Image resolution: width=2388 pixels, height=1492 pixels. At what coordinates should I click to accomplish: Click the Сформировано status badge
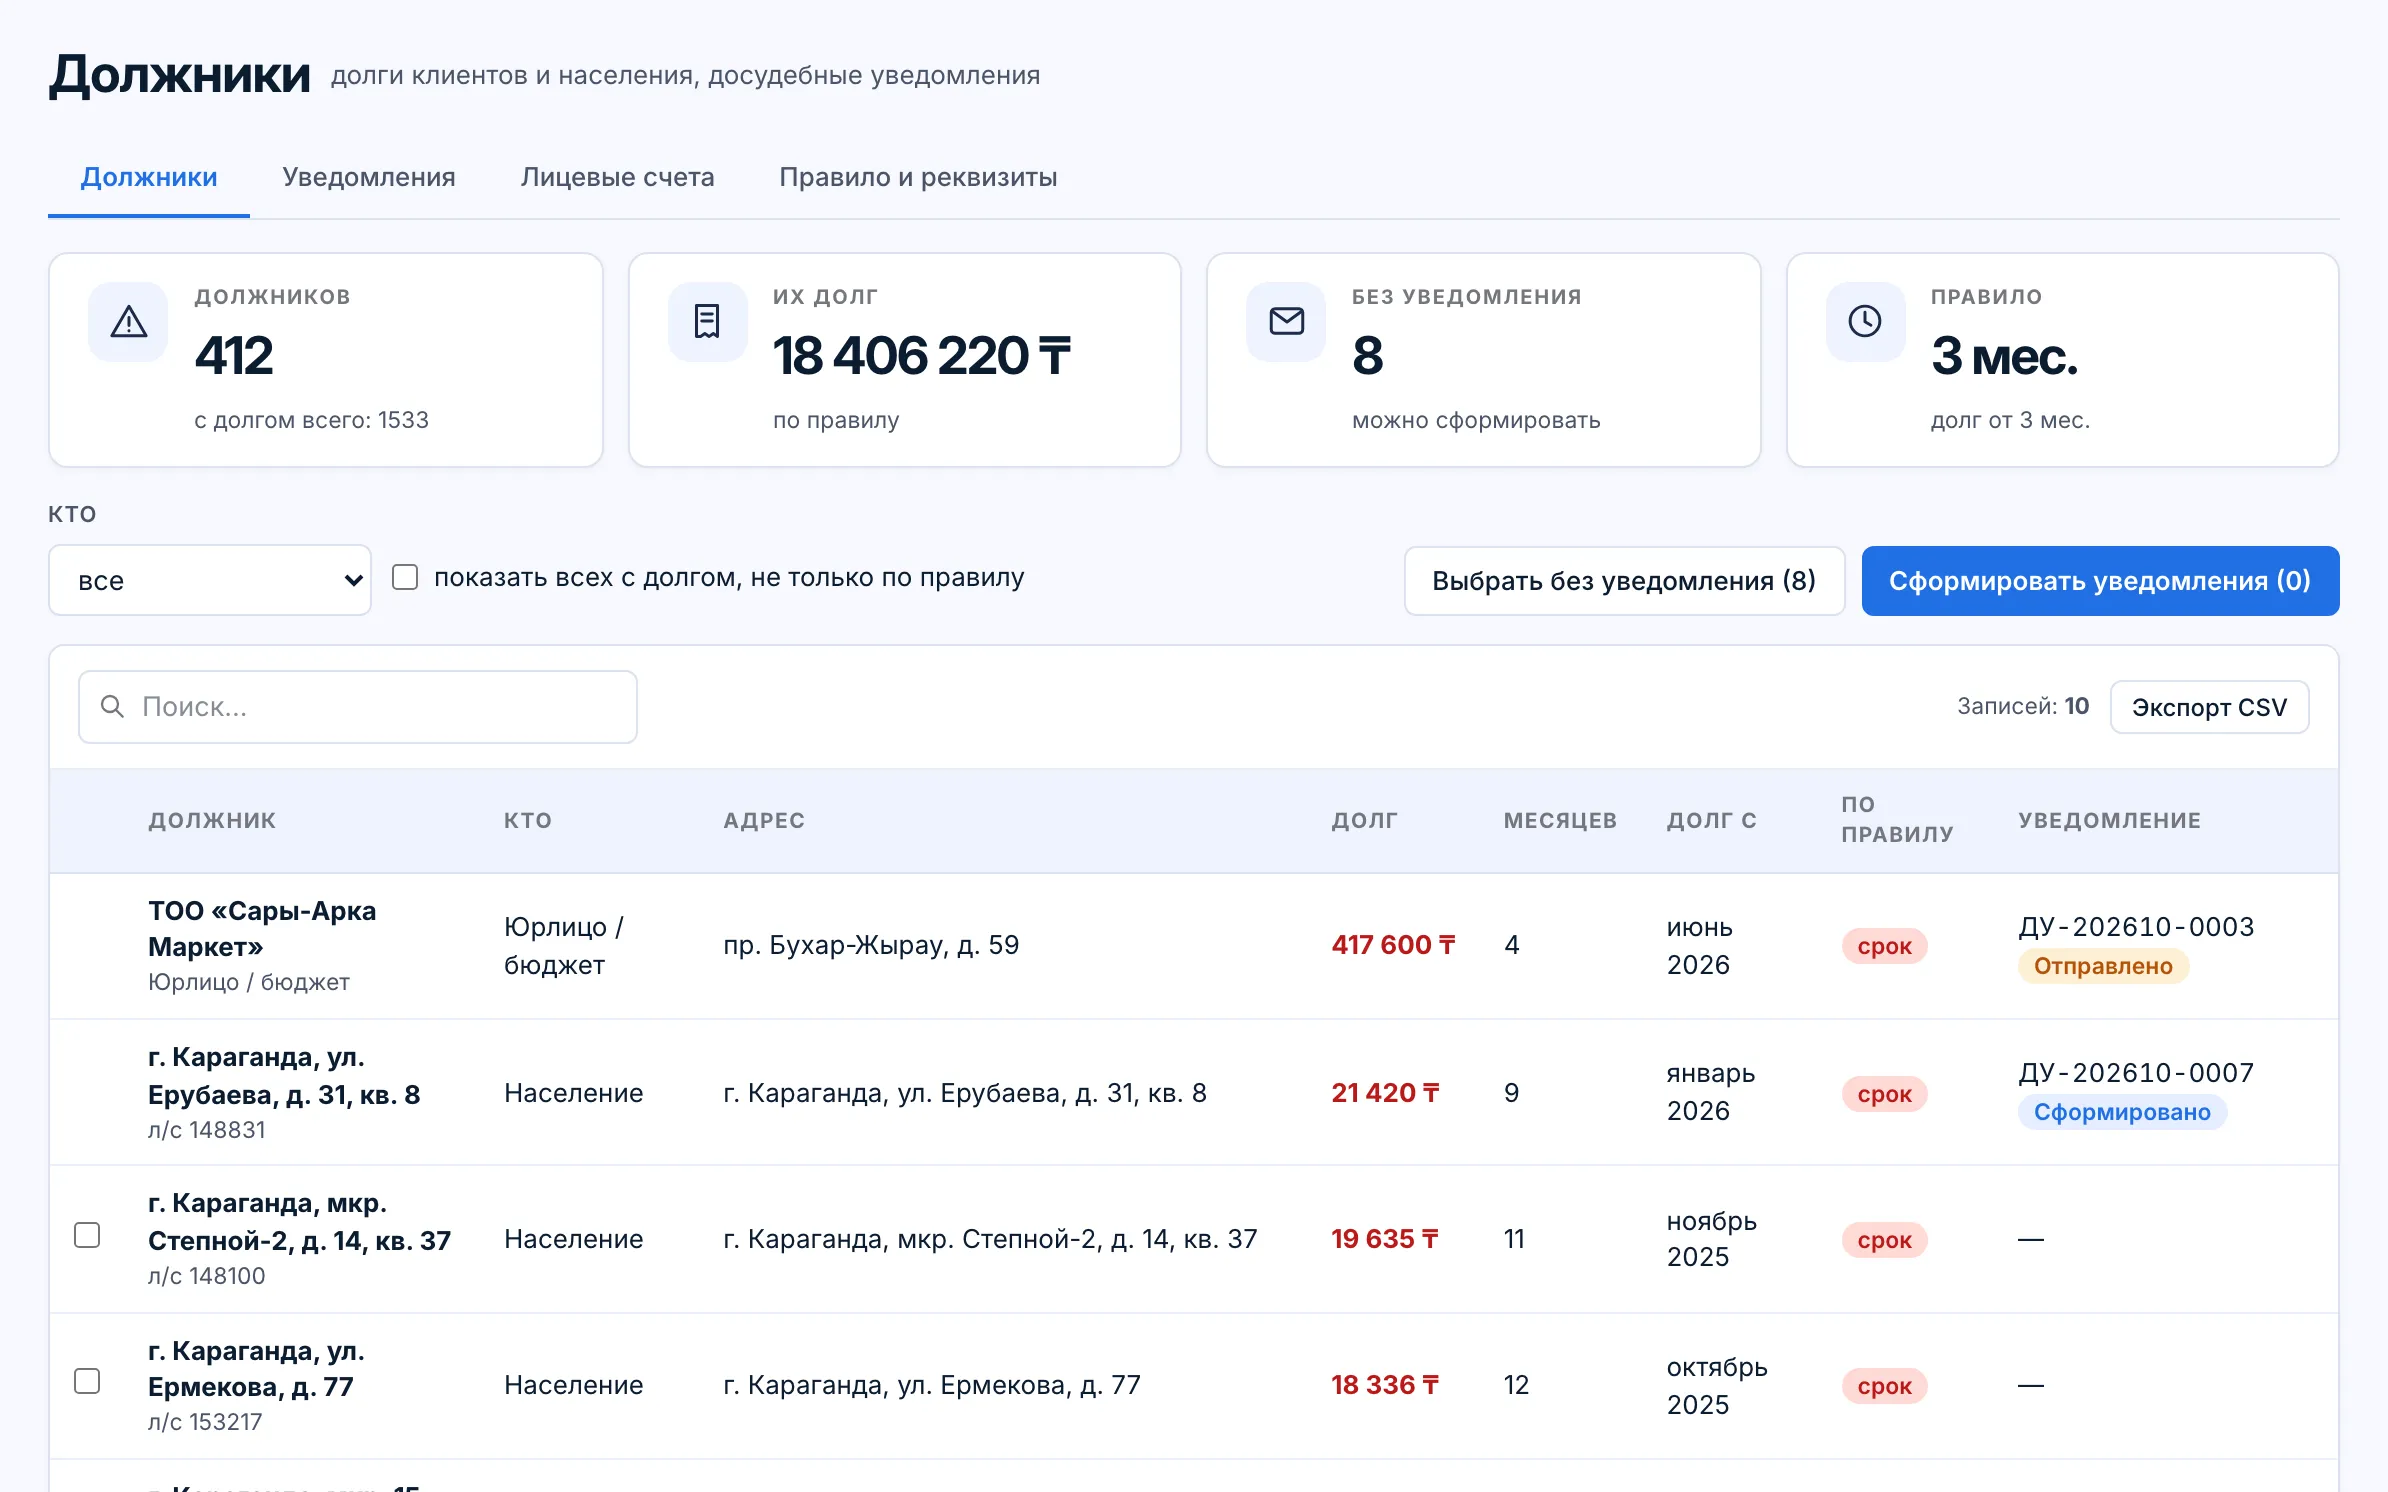pos(2122,1112)
